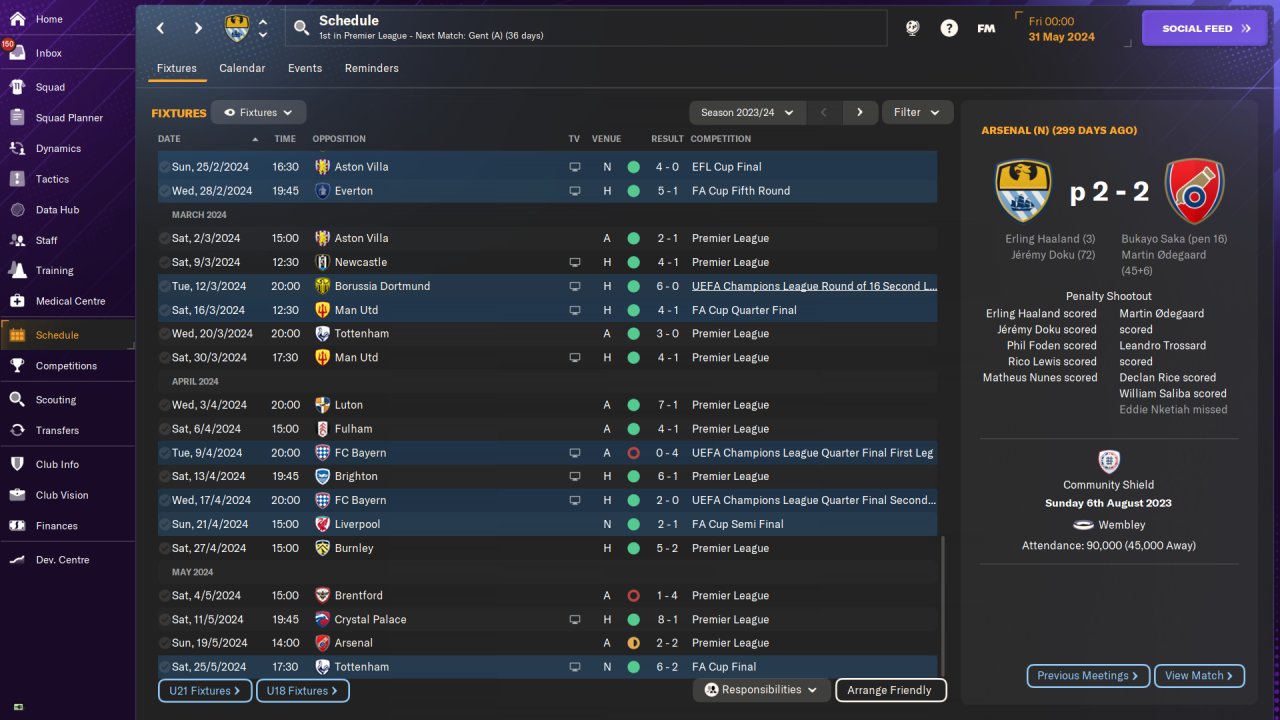Select the FA Cup Final fixture row
Viewport: 1280px width, 720px height.
click(x=547, y=667)
